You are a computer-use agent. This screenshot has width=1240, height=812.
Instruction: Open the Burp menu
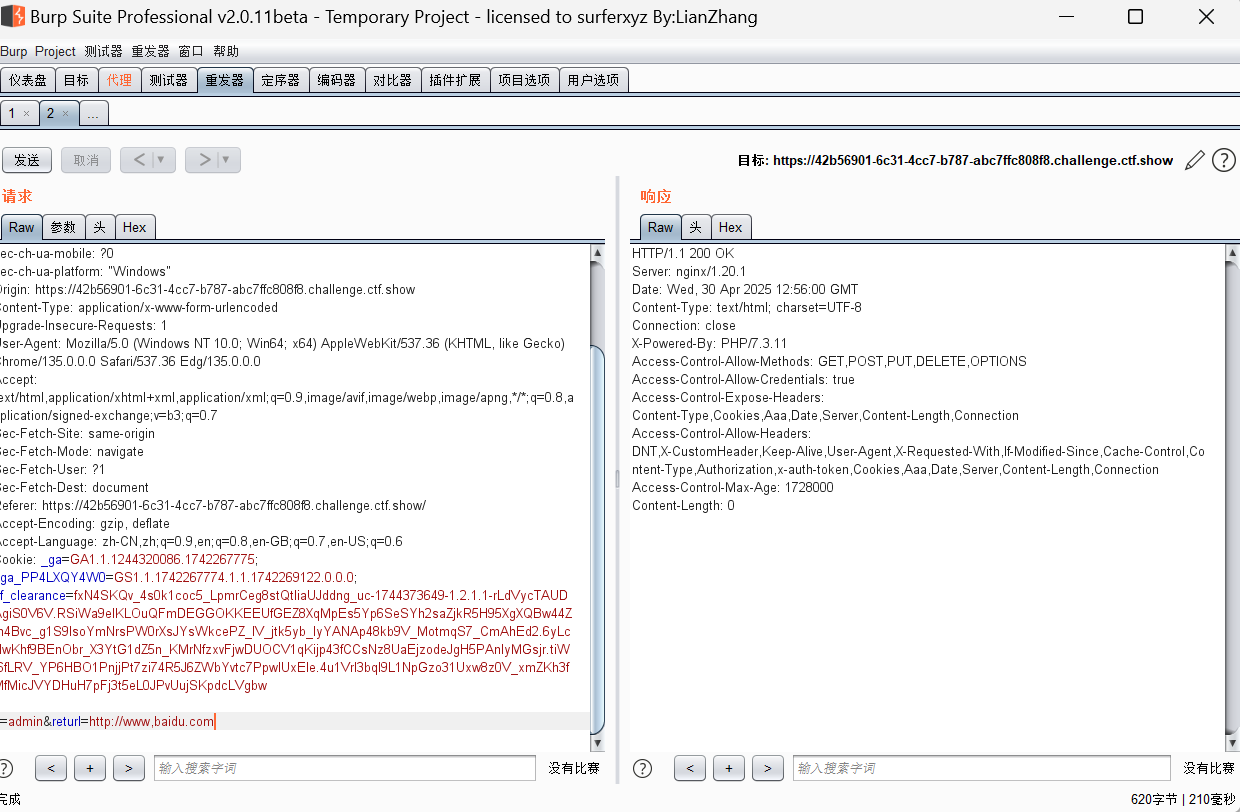tap(14, 51)
